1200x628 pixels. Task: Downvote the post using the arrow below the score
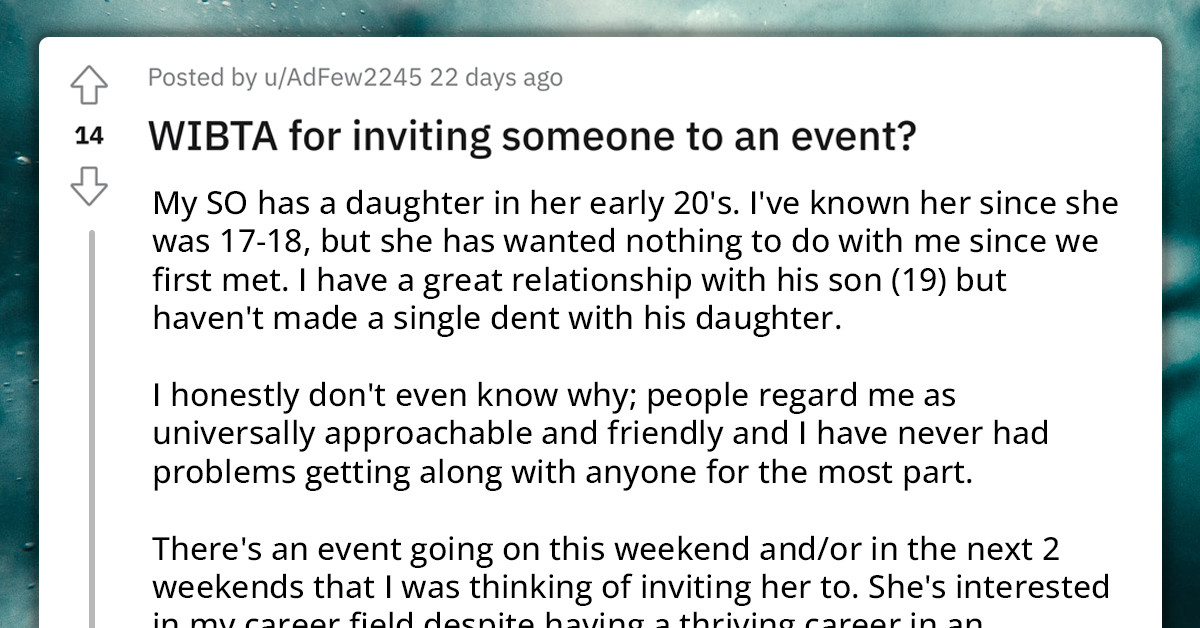(89, 184)
